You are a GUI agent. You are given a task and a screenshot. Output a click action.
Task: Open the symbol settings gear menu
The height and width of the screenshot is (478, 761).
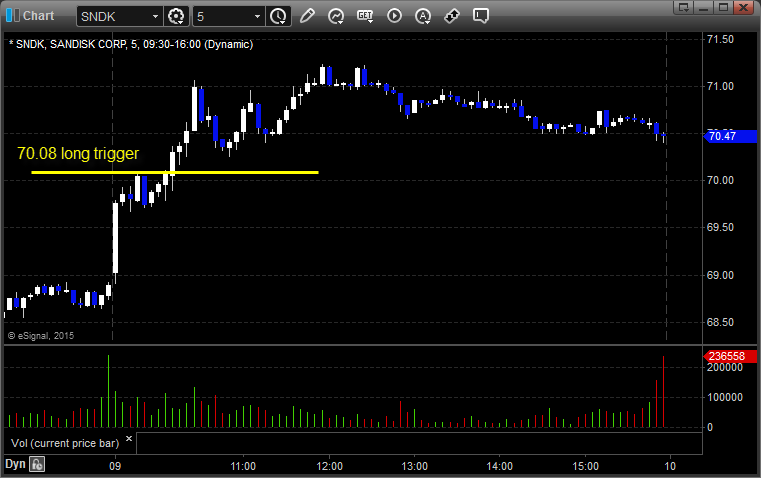(x=176, y=16)
